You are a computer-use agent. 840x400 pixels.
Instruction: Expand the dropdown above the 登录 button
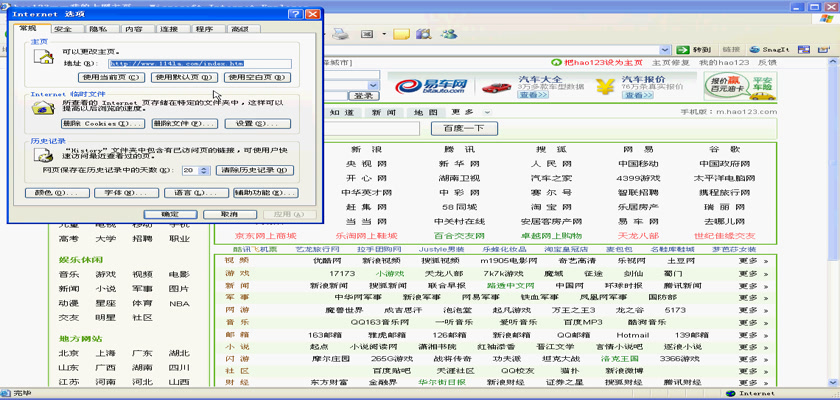(x=373, y=86)
